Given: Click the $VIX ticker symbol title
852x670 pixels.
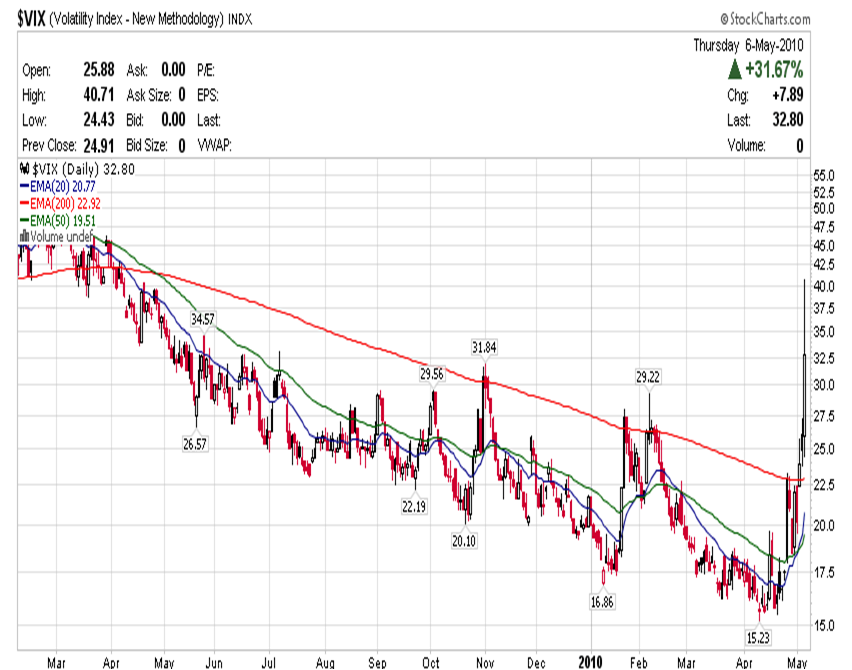Looking at the screenshot, I should (x=31, y=19).
